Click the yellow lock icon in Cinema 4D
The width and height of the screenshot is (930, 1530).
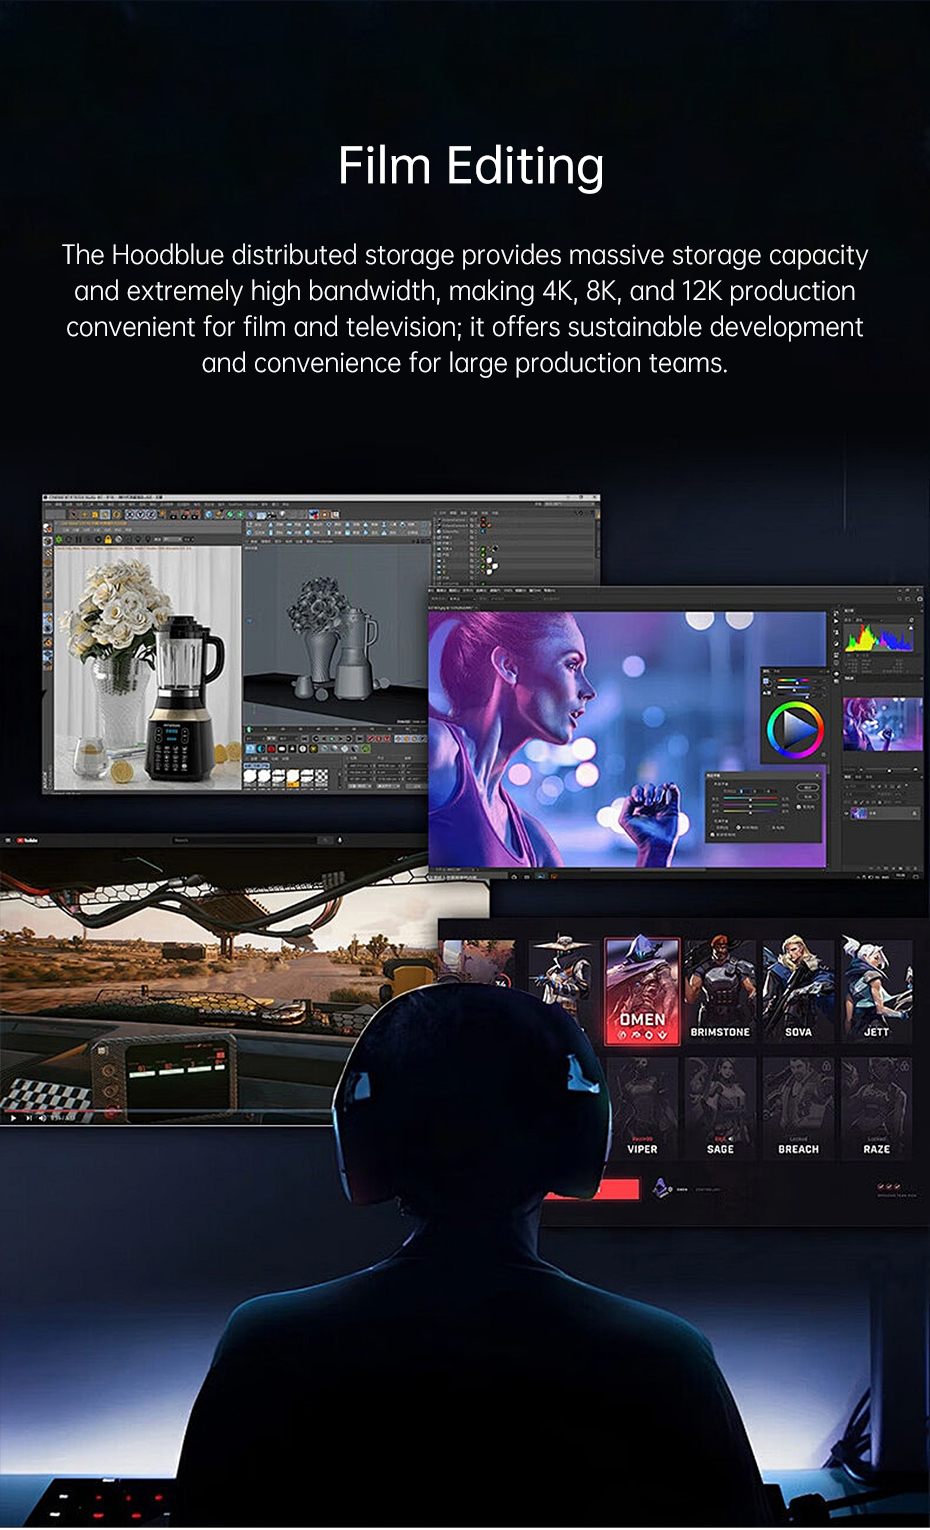tap(107, 539)
